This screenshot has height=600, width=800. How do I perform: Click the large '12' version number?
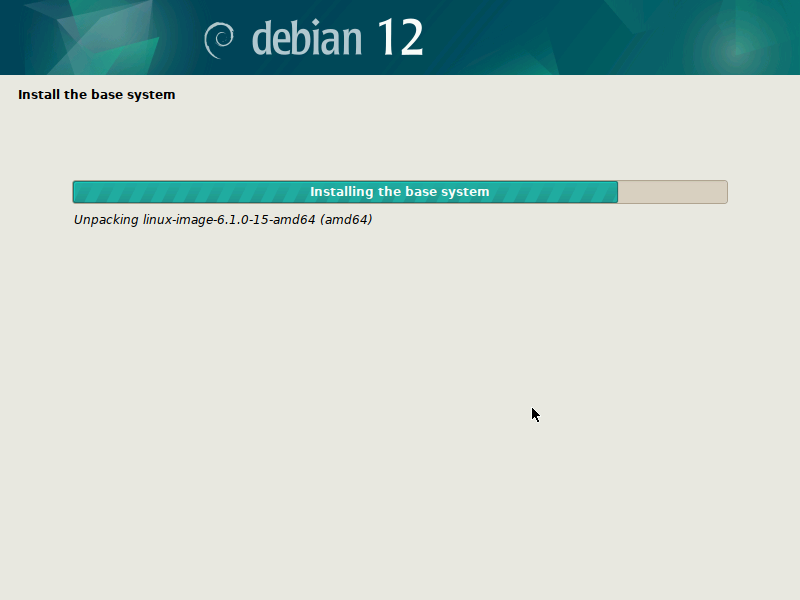point(400,37)
